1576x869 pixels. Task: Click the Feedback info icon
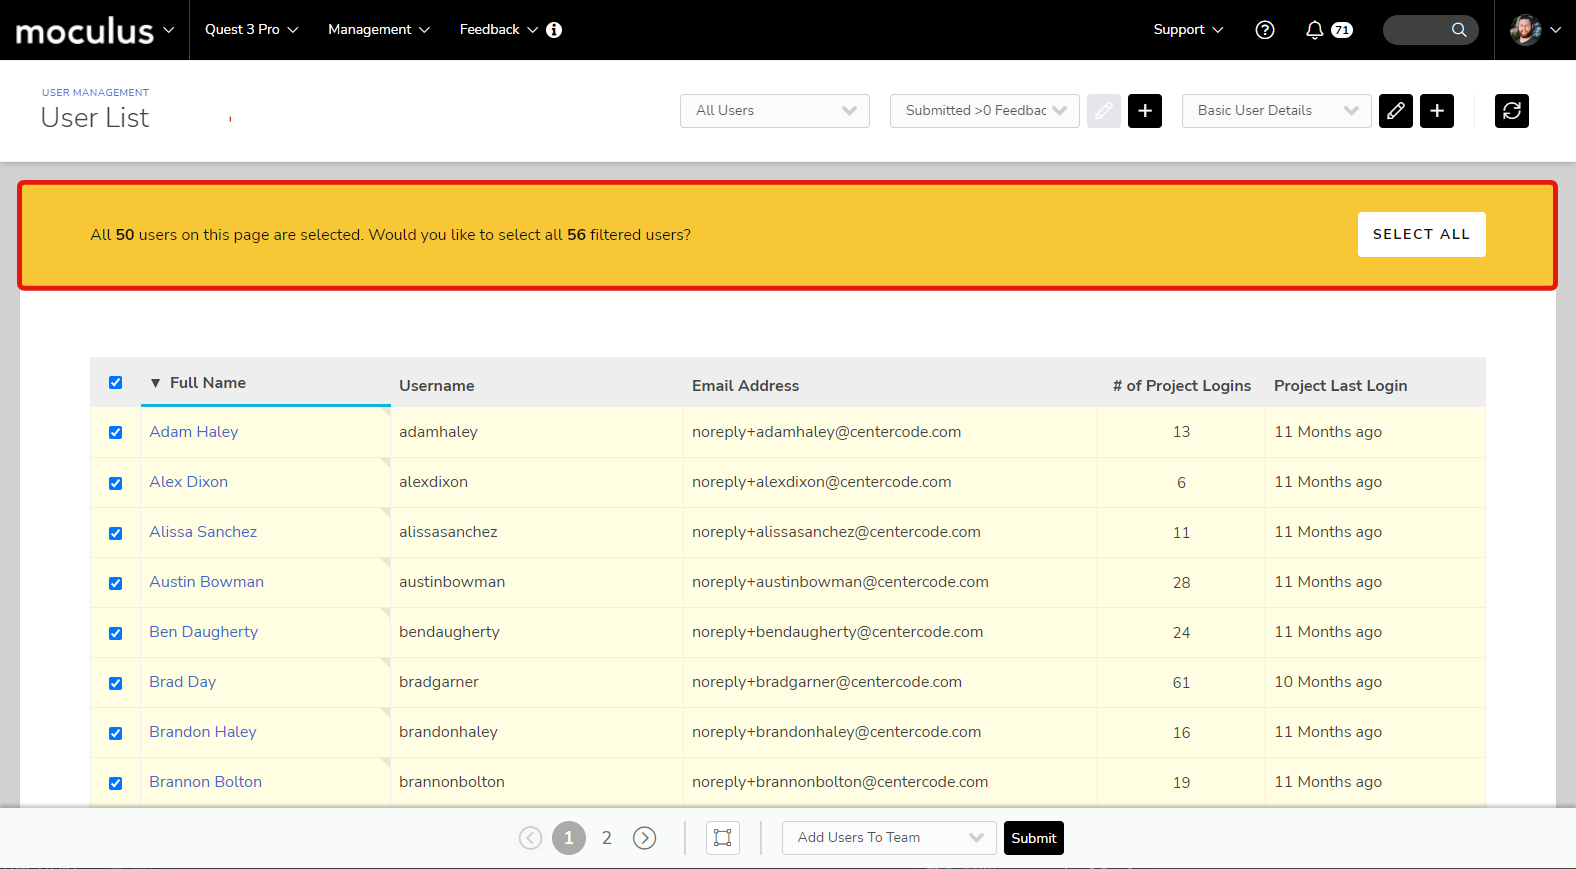(554, 30)
